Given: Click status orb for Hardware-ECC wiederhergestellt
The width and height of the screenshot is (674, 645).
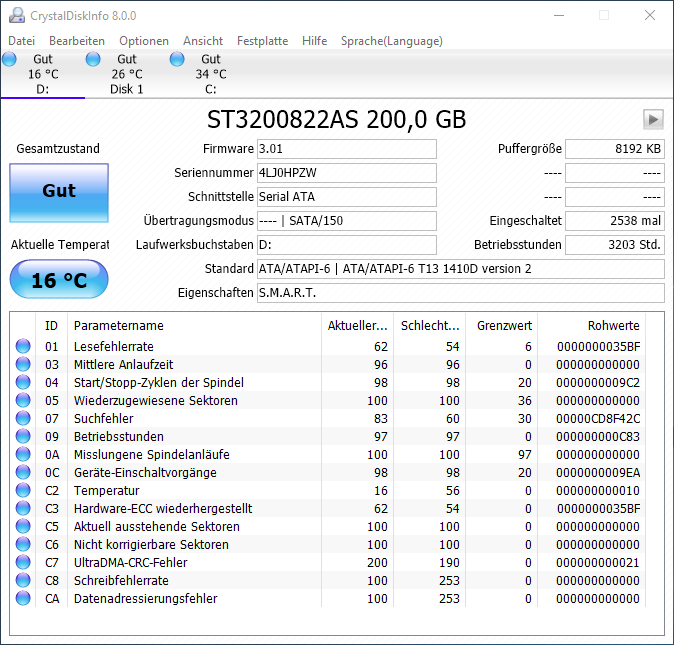Looking at the screenshot, I should click(x=23, y=508).
